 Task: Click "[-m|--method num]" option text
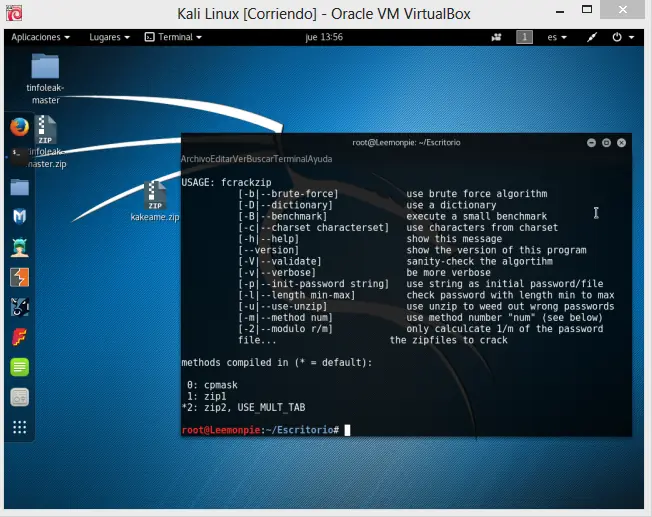pos(285,317)
